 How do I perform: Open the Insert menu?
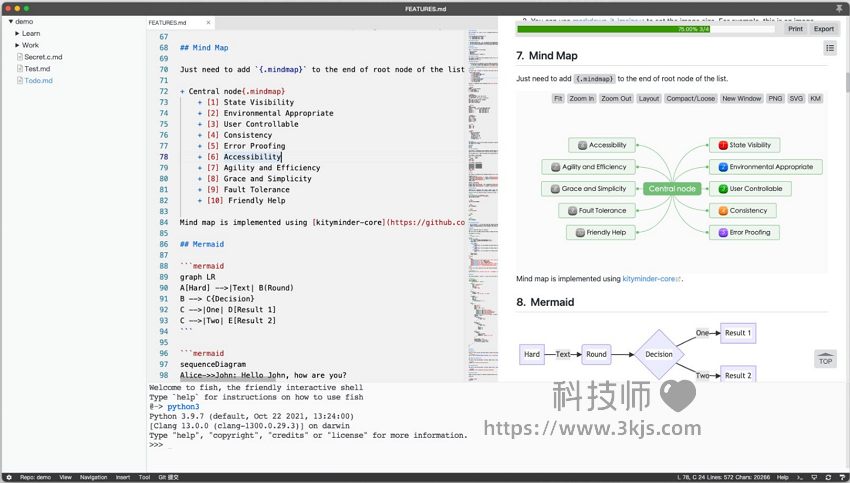point(123,478)
